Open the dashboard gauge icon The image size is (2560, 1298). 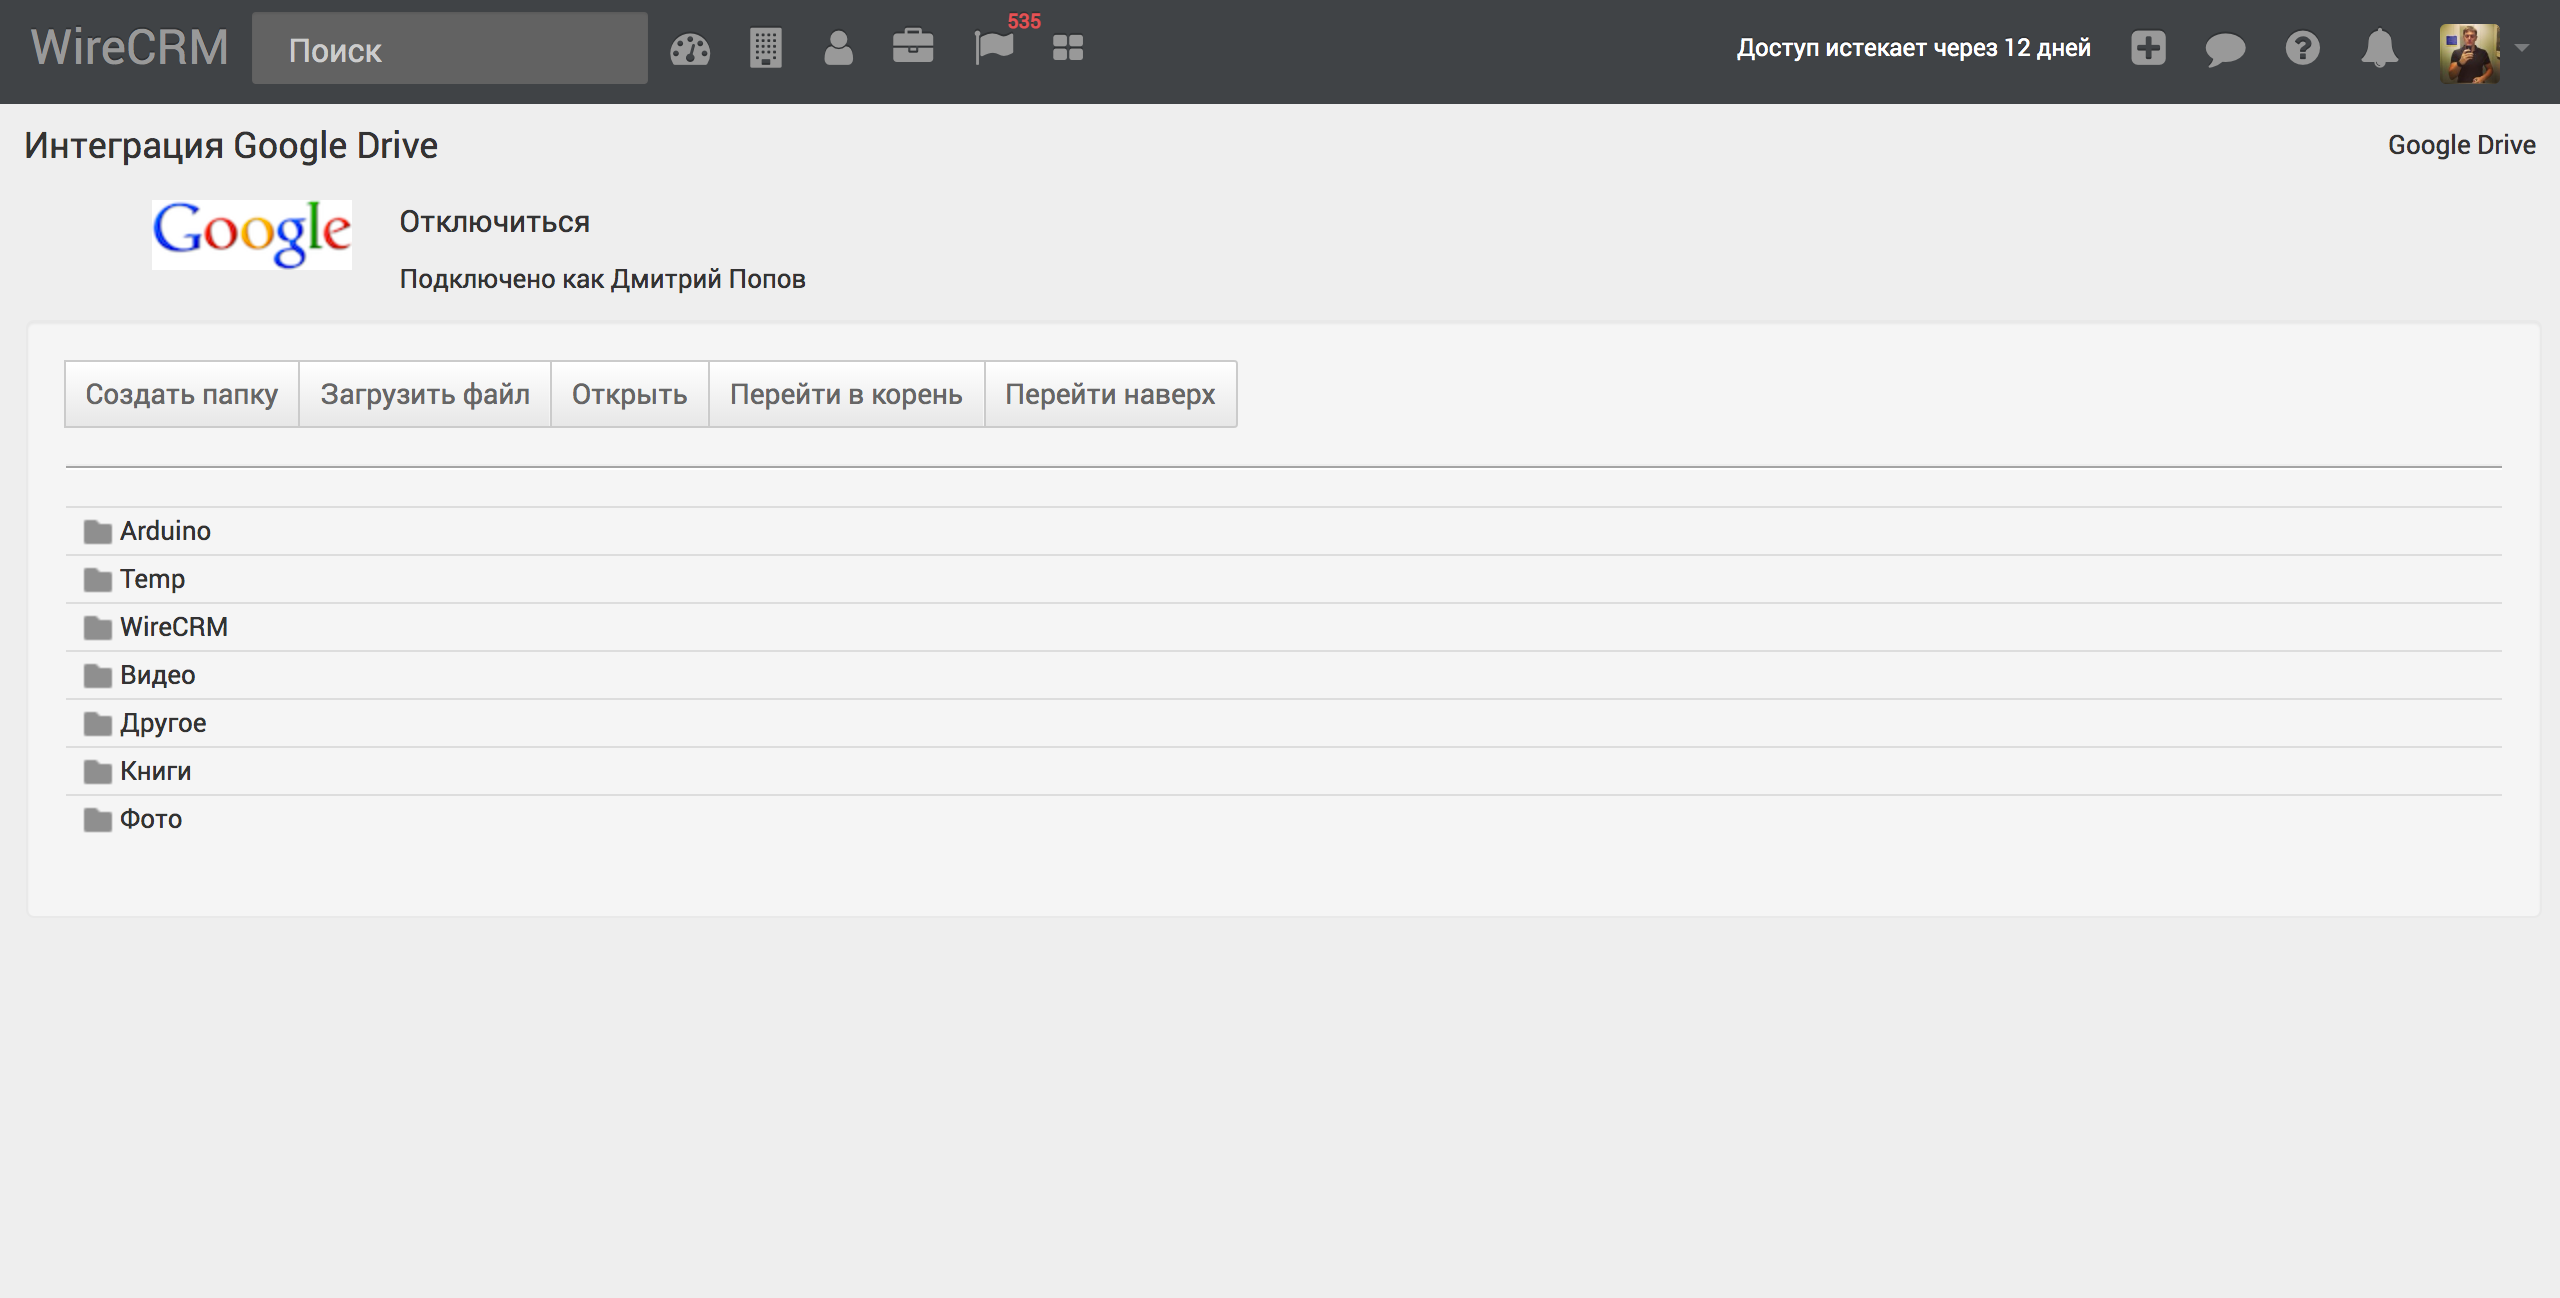690,48
